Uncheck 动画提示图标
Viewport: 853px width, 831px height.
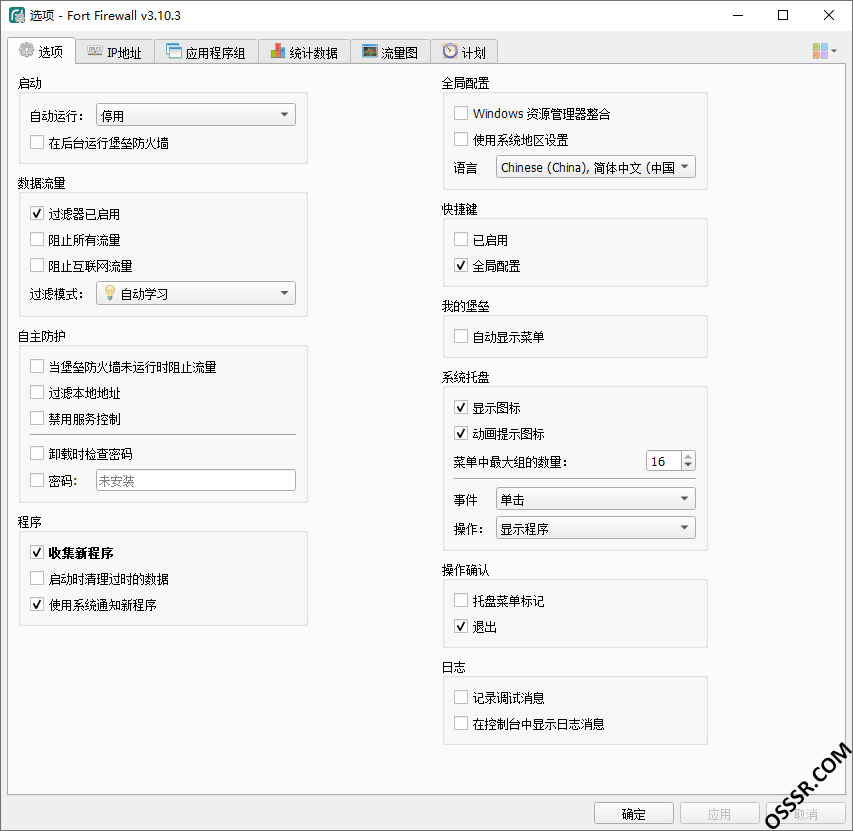coord(461,433)
